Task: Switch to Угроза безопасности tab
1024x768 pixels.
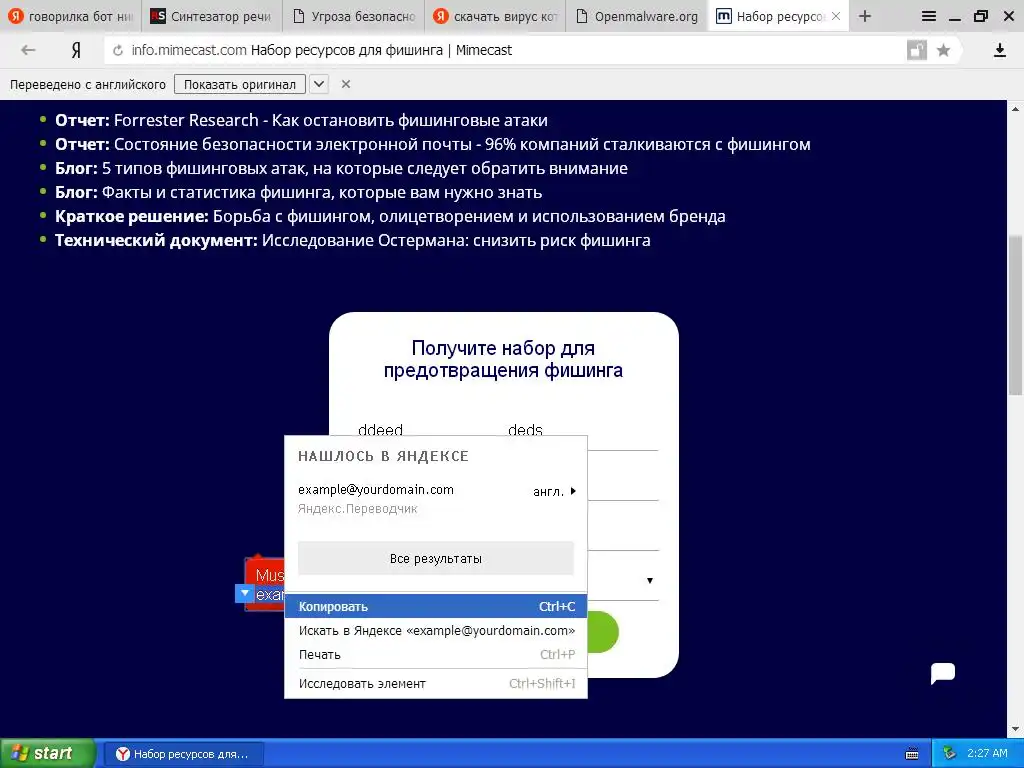Action: point(353,16)
